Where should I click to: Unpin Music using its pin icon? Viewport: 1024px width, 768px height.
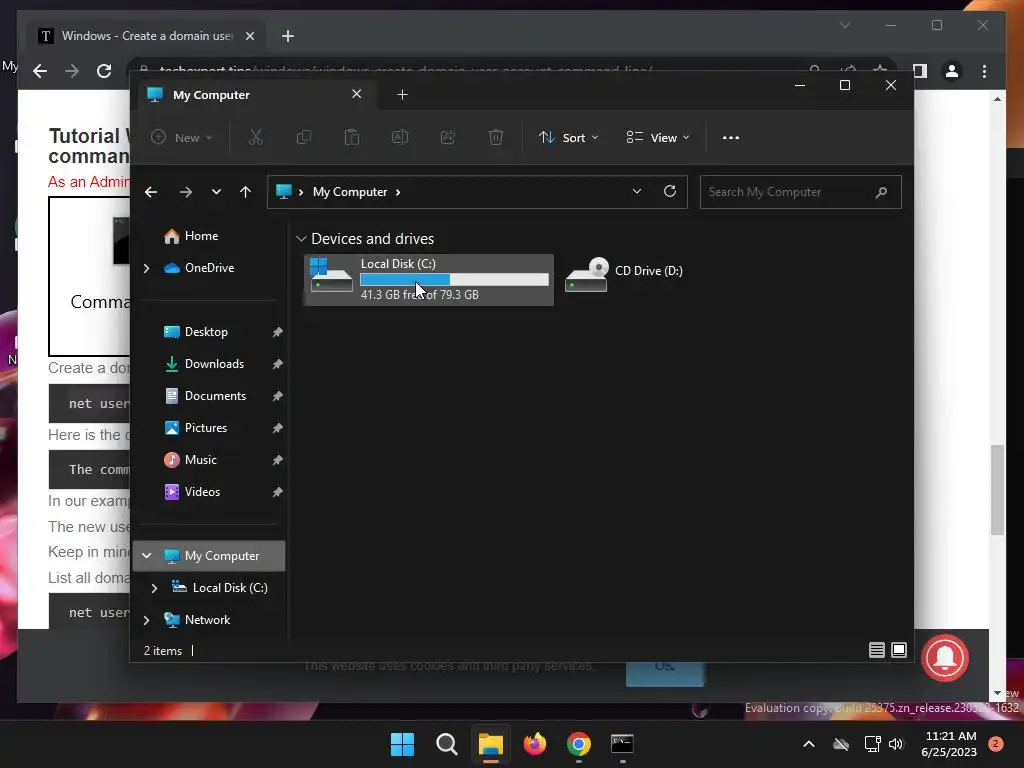click(277, 460)
